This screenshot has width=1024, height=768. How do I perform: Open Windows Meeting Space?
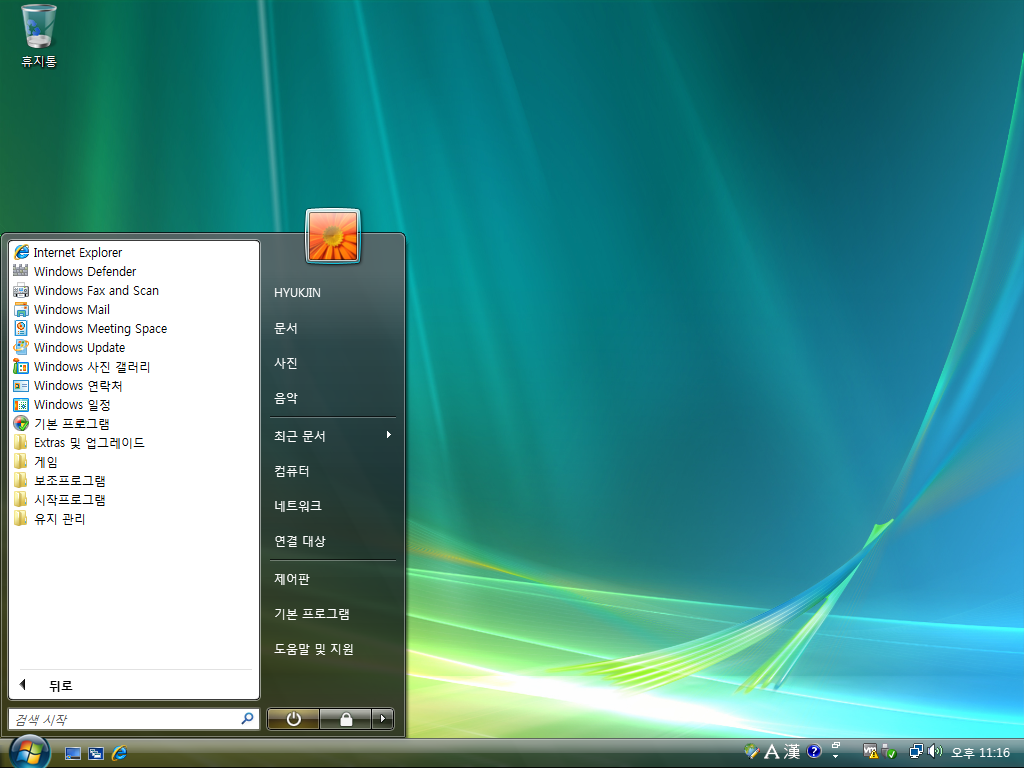point(134,328)
